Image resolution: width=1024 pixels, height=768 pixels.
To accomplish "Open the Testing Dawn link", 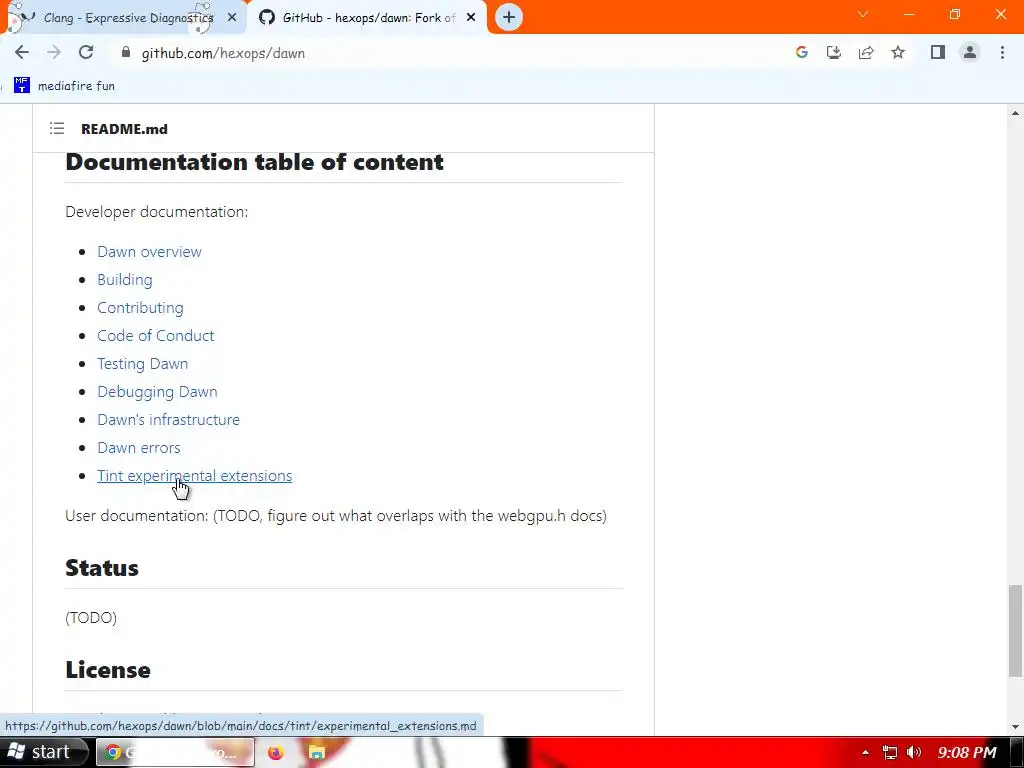I will [142, 364].
